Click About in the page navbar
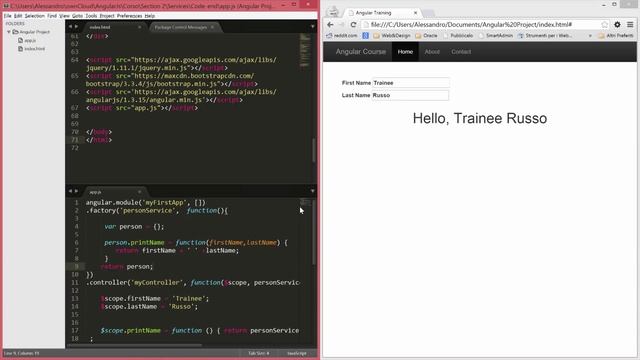This screenshot has width=640, height=360. pos(432,52)
